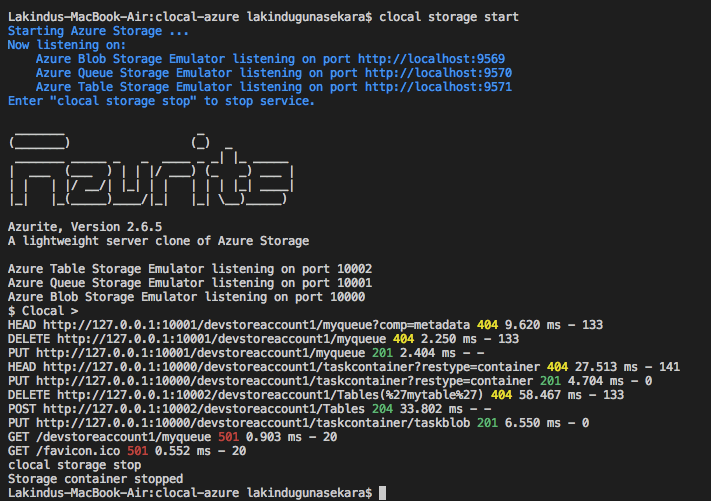Click the PUT taskcontainer/taskblob request line
This screenshot has height=501, width=711.
[298, 424]
